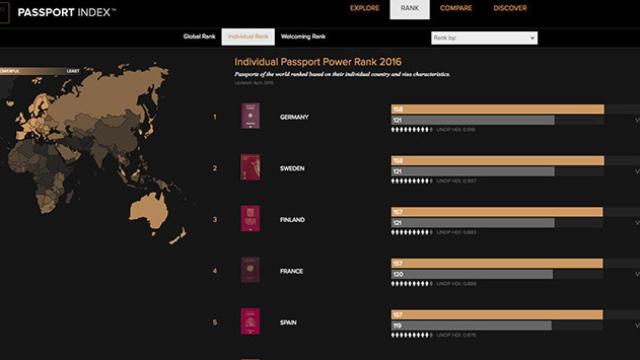Viewport: 640px width, 360px height.
Task: Go to the Compare tab
Action: (x=456, y=8)
